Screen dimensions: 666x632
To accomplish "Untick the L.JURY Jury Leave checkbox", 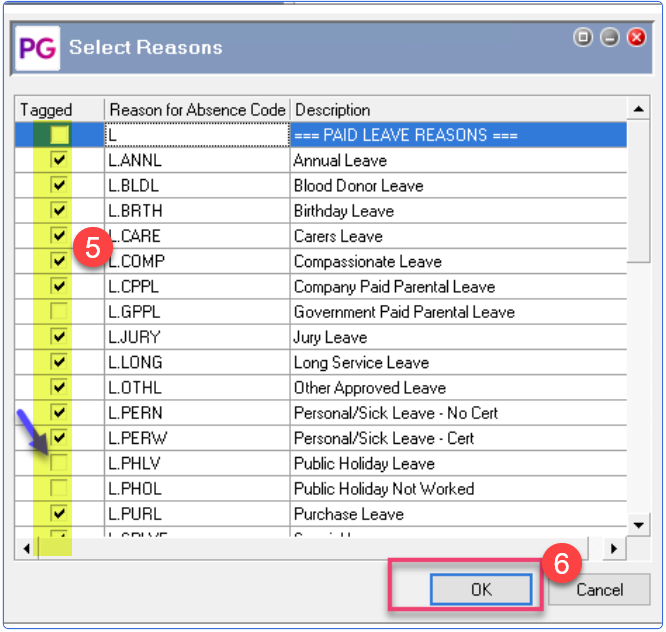I will pyautogui.click(x=59, y=337).
